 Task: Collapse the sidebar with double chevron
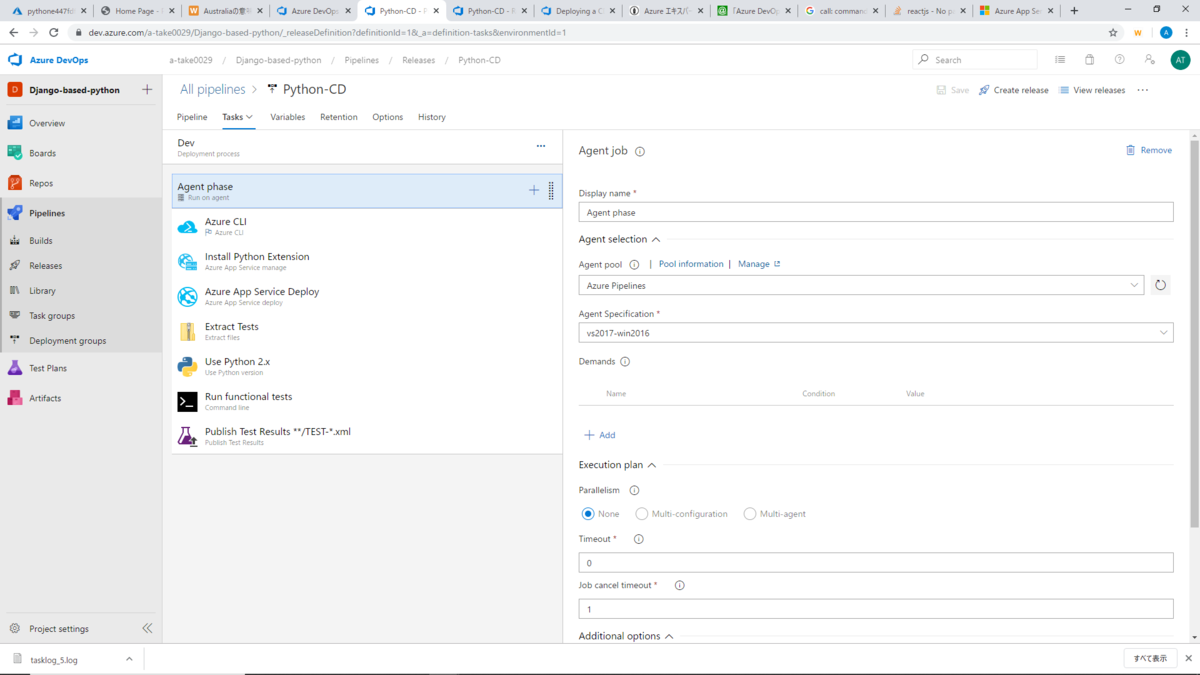coord(147,629)
